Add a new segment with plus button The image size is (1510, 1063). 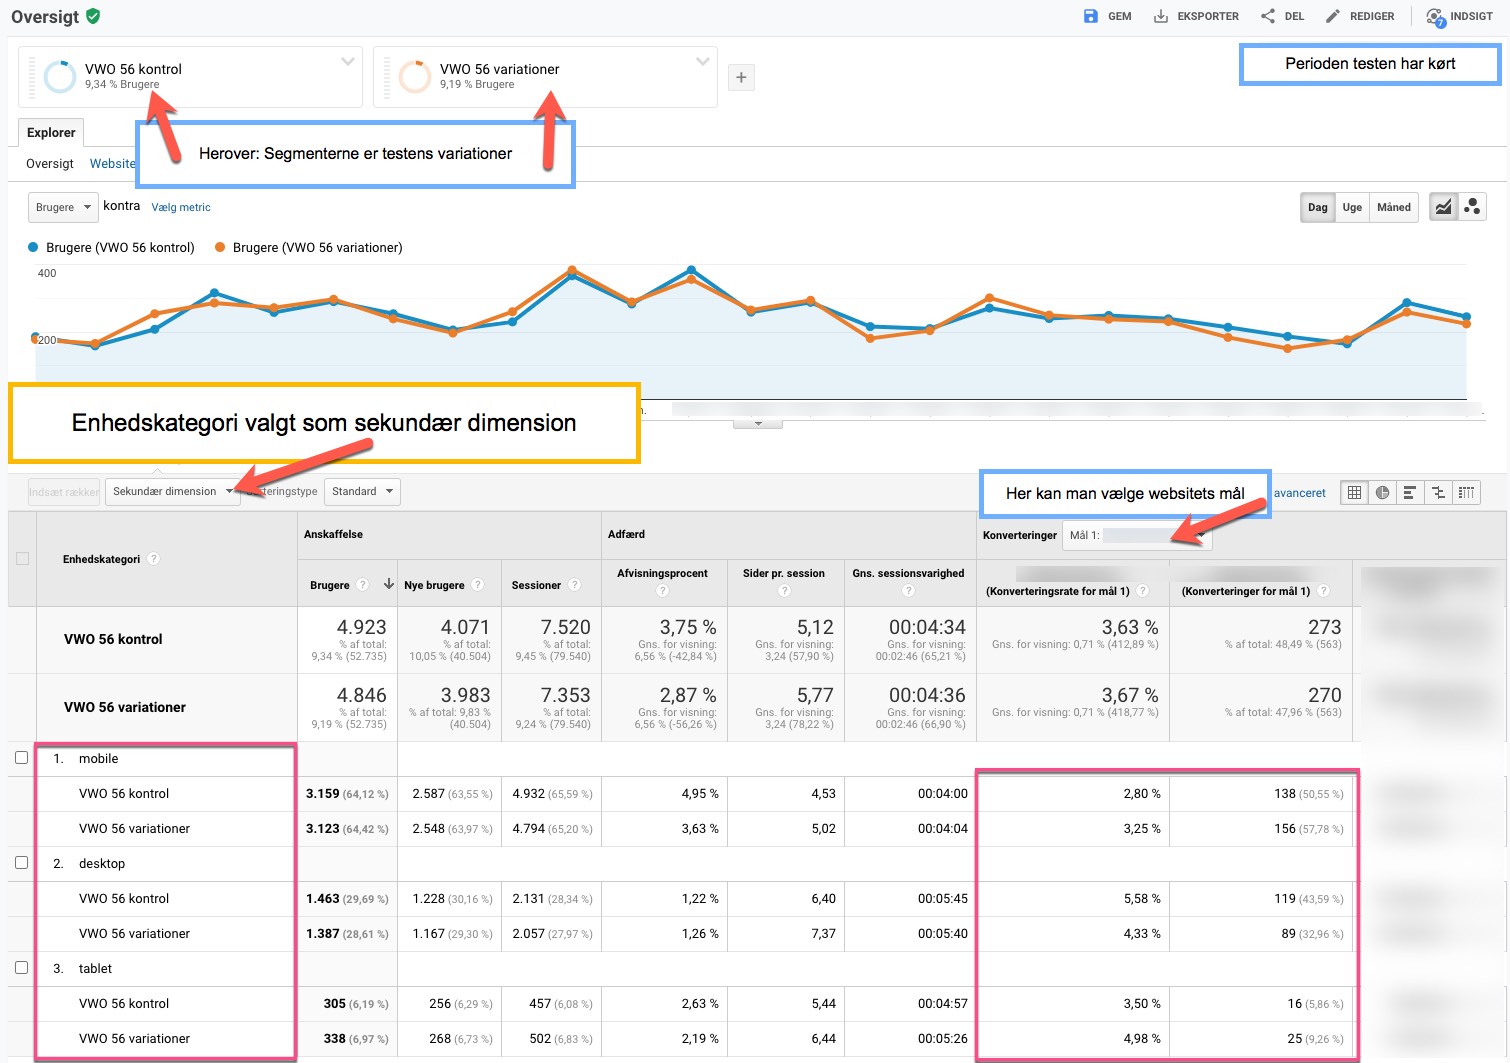(741, 78)
